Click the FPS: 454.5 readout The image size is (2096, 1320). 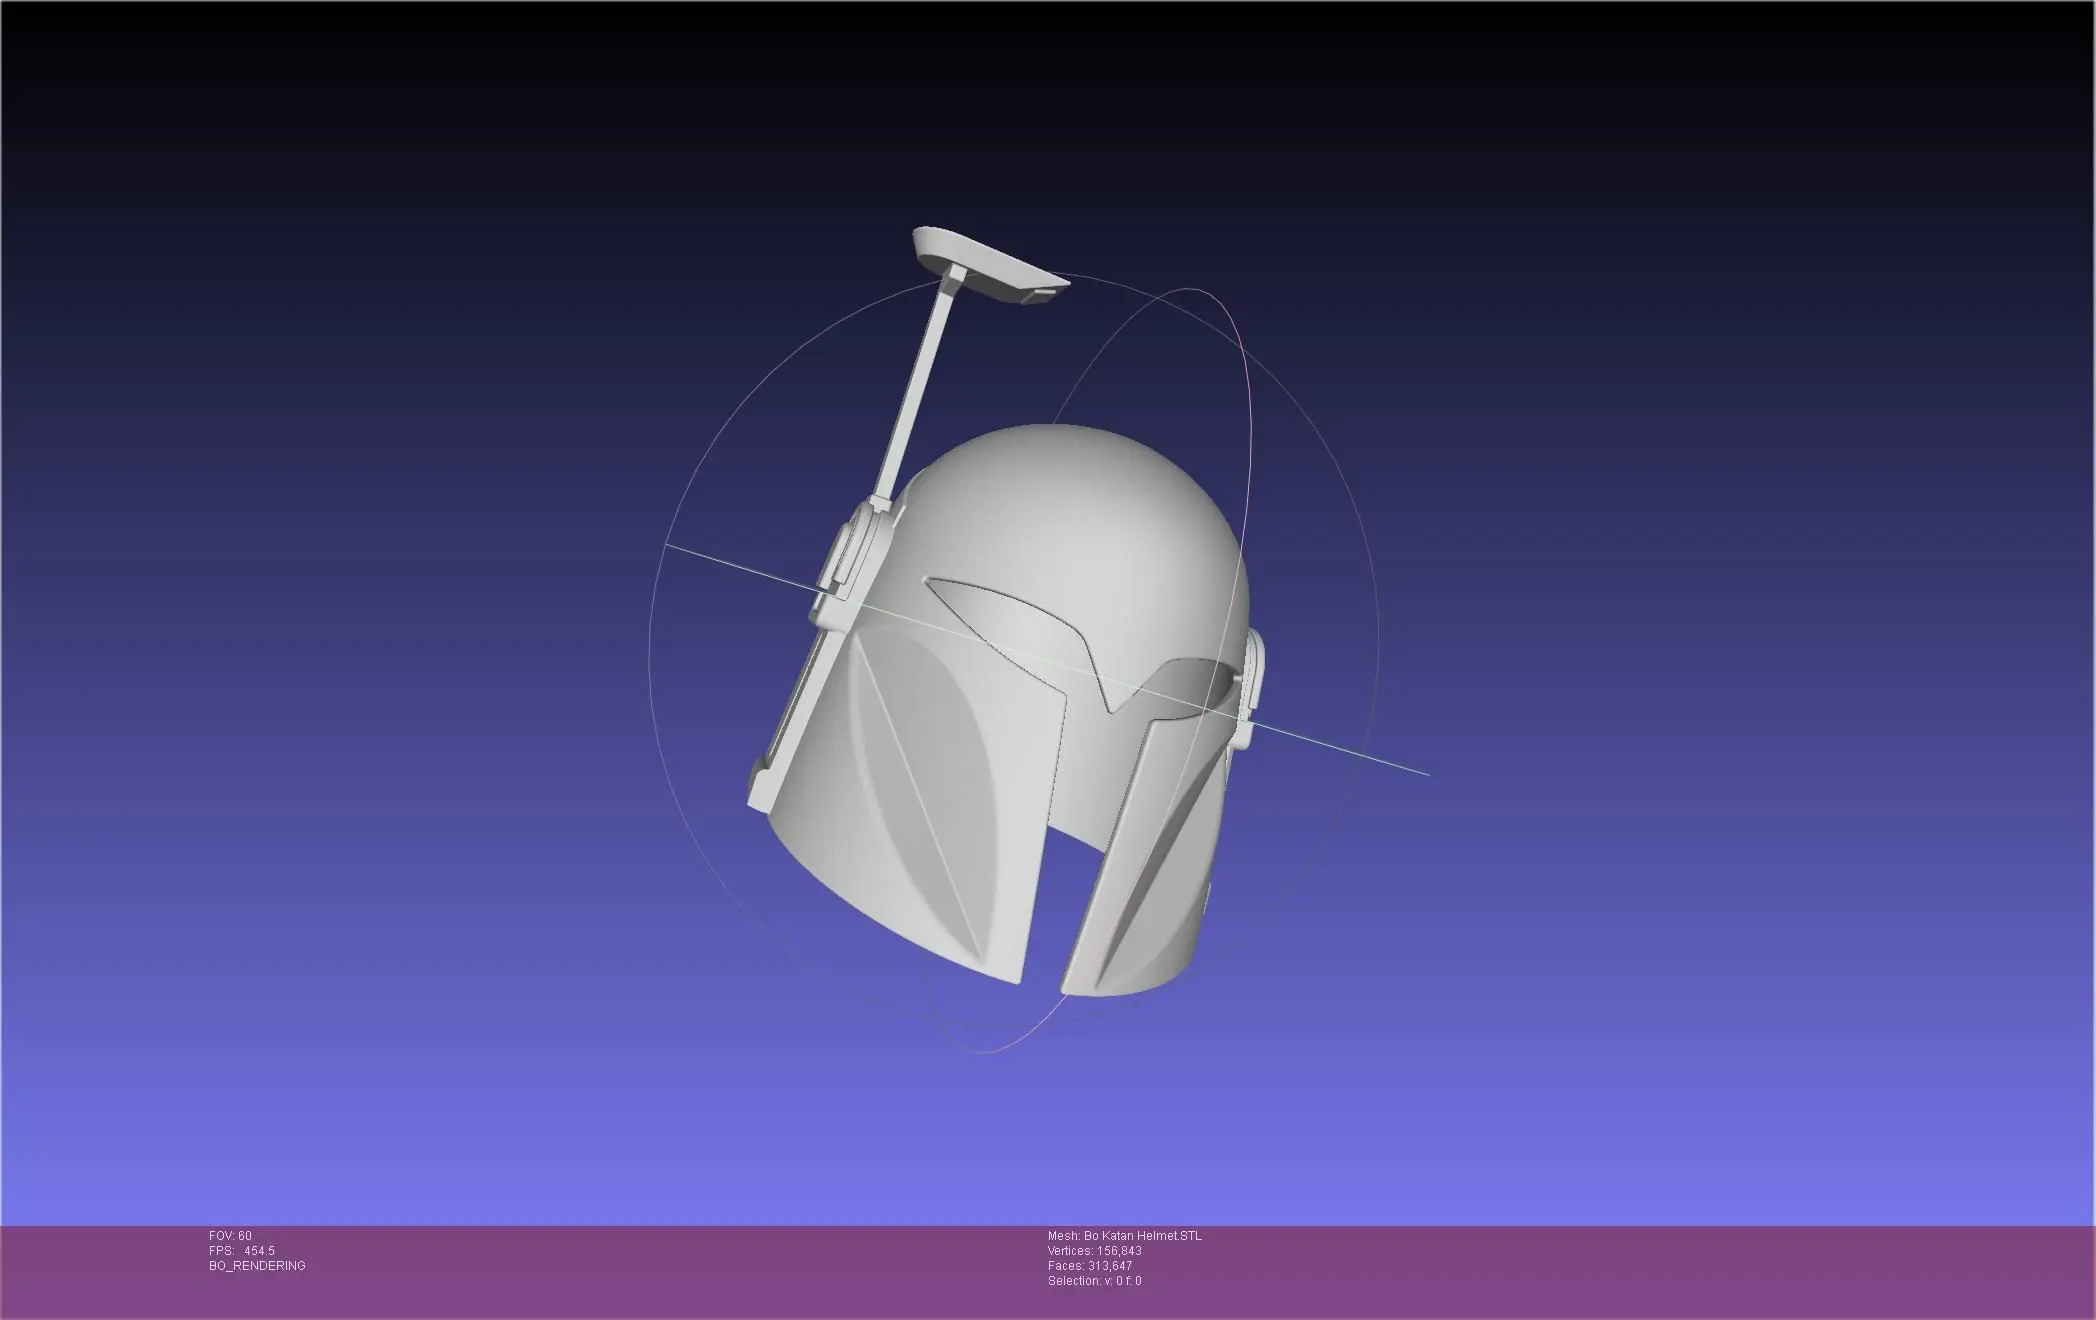tap(242, 1251)
